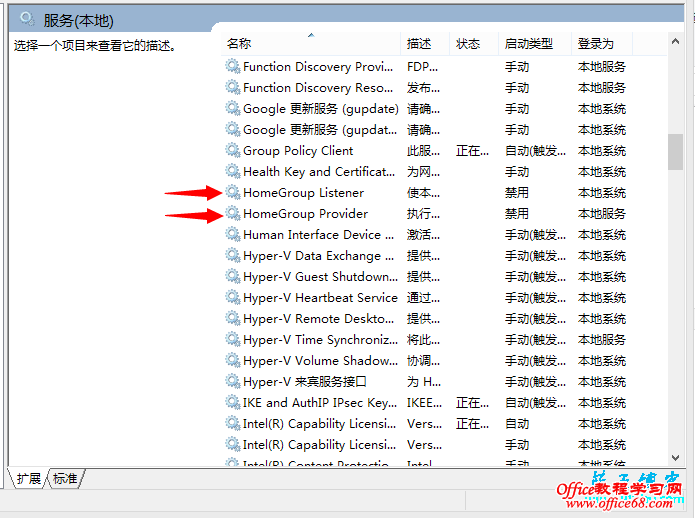This screenshot has height=518, width=695.
Task: Click the vertical scrollbar thumb
Action: 675,152
